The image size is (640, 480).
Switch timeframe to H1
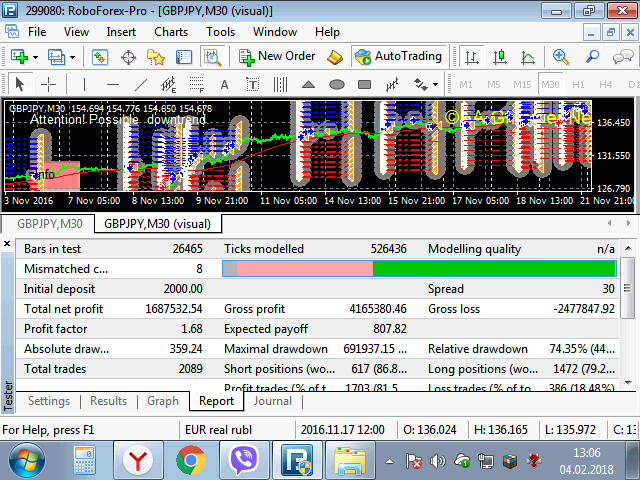click(x=578, y=84)
